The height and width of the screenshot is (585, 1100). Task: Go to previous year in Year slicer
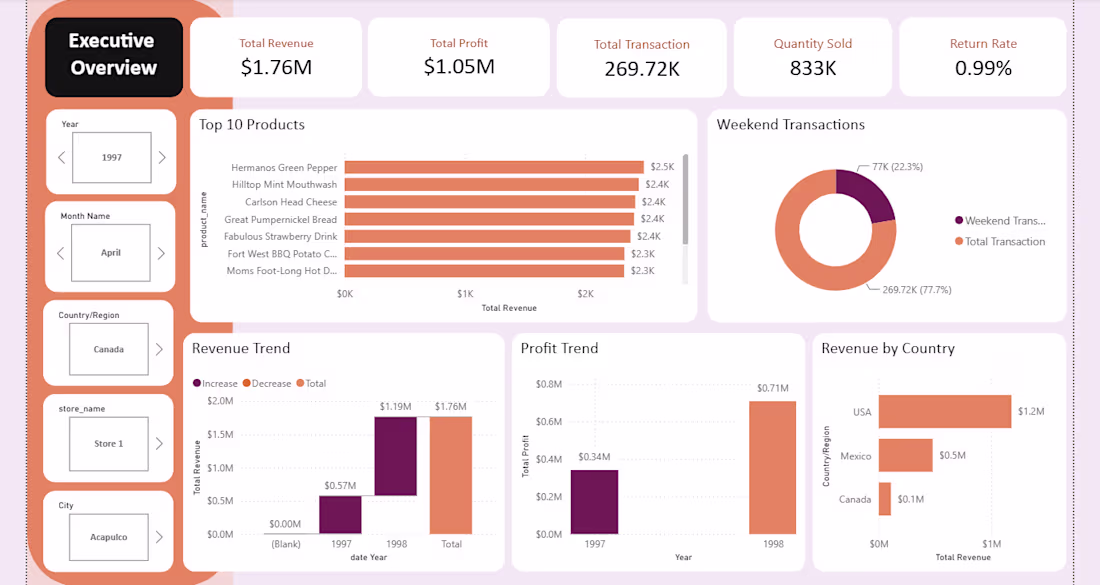(x=62, y=158)
